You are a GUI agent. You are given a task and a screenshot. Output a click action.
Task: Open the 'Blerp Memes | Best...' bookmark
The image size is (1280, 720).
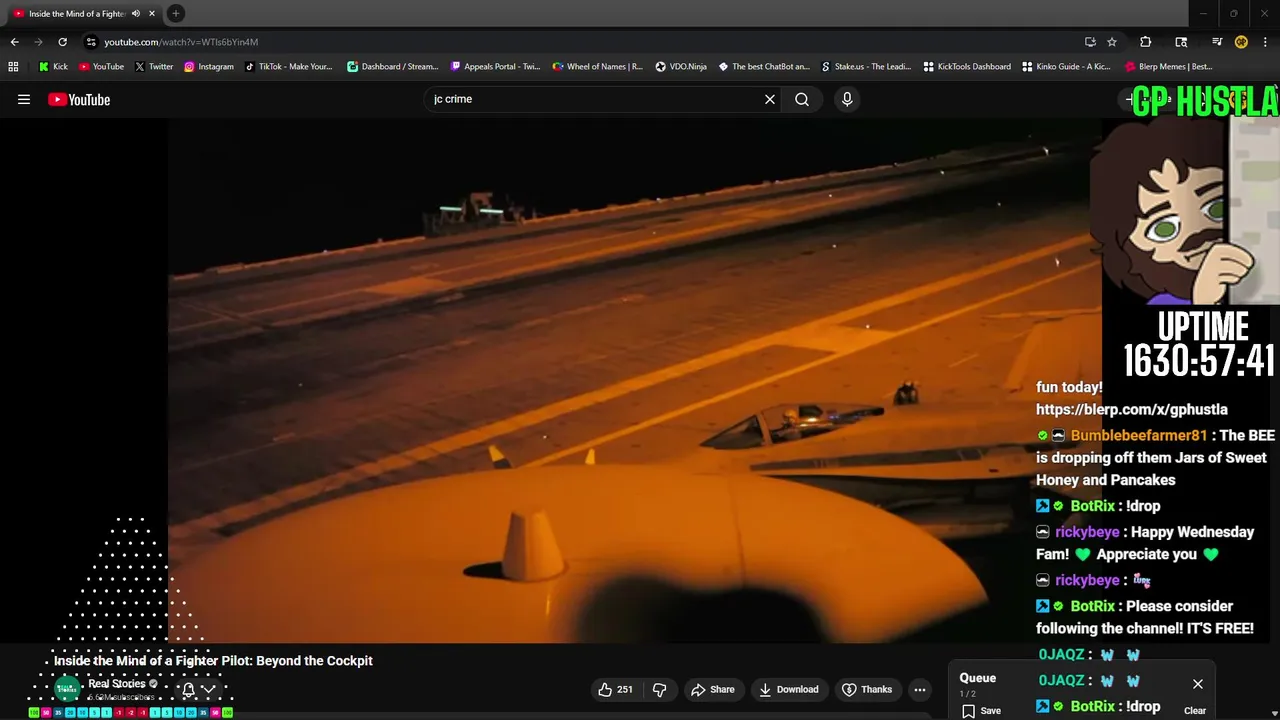1169,67
